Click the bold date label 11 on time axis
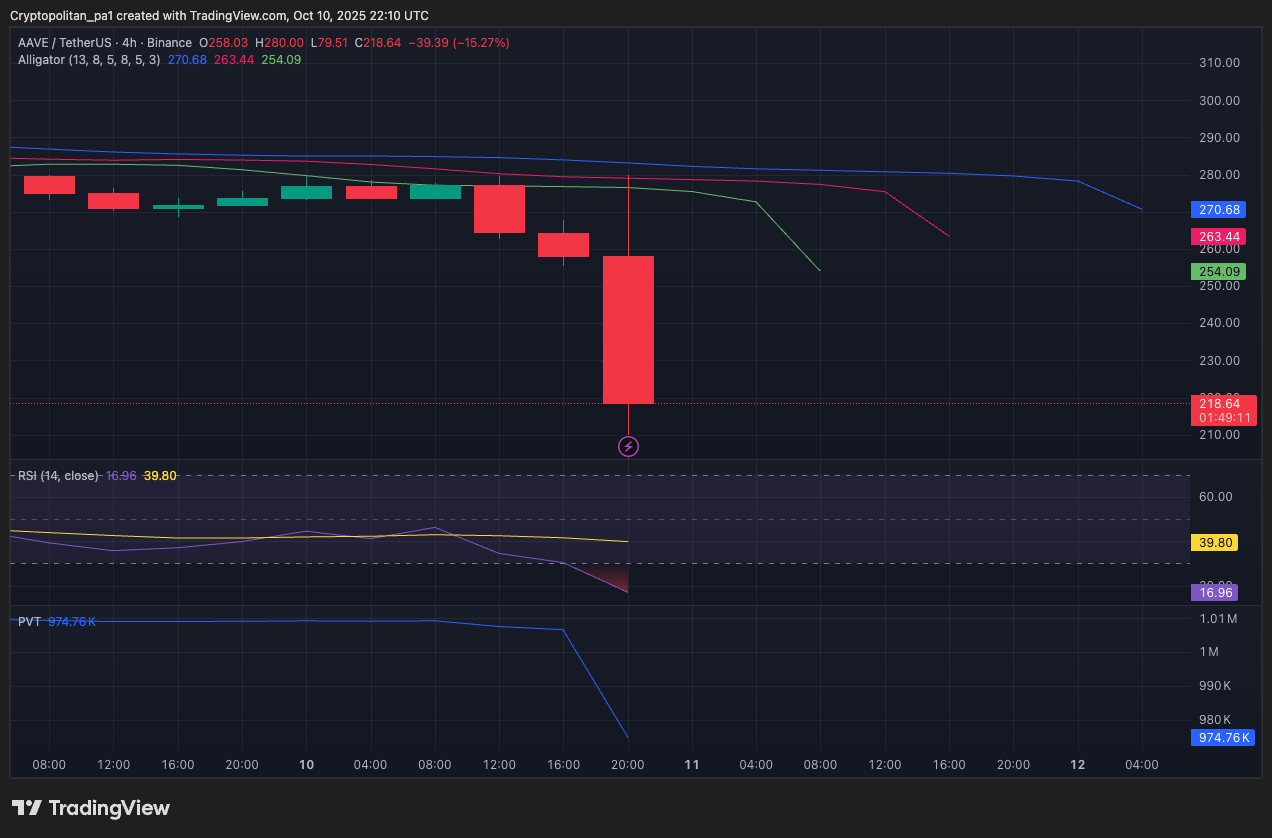Screen dimensions: 1272x838 (x=691, y=765)
